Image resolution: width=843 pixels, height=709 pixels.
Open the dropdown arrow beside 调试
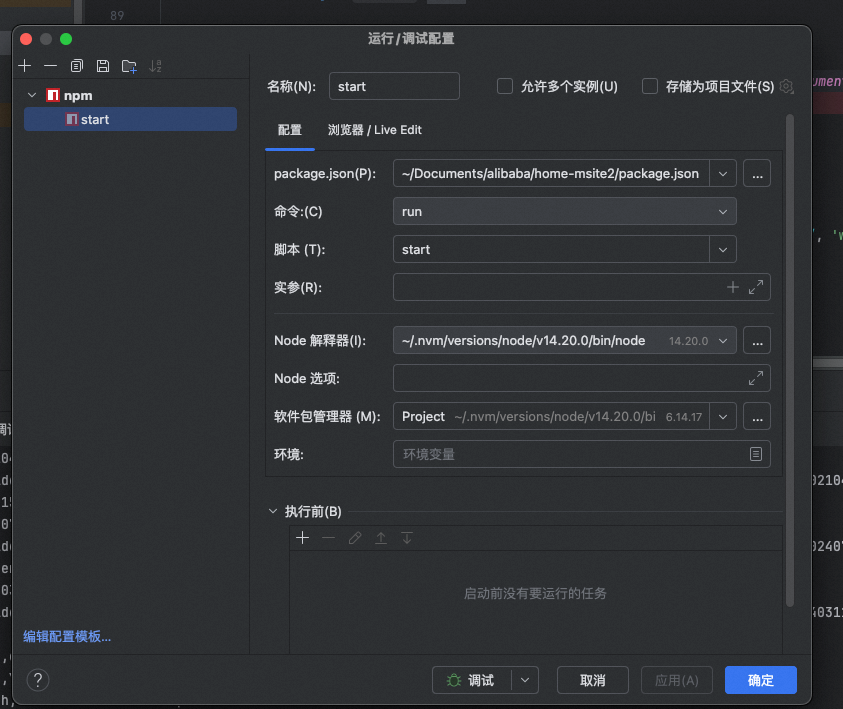tap(525, 681)
